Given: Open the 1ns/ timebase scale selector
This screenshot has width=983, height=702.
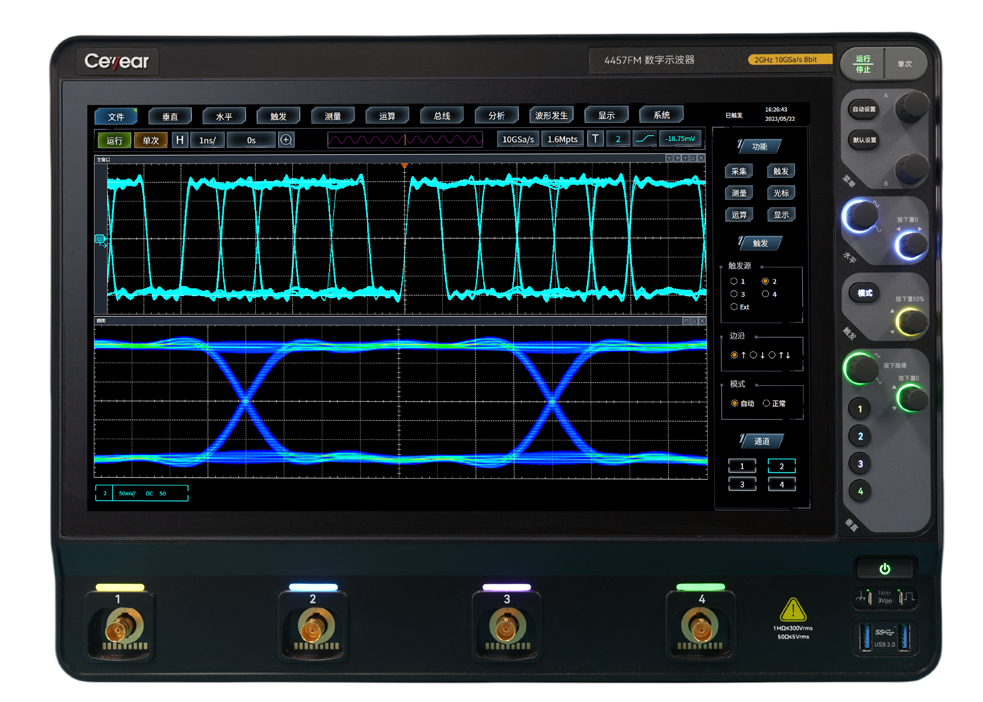Looking at the screenshot, I should (208, 140).
